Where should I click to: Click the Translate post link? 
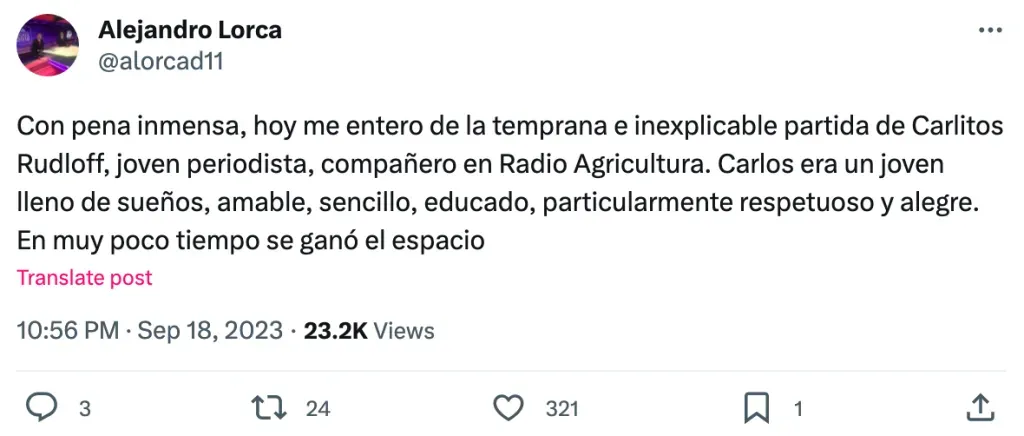point(85,277)
